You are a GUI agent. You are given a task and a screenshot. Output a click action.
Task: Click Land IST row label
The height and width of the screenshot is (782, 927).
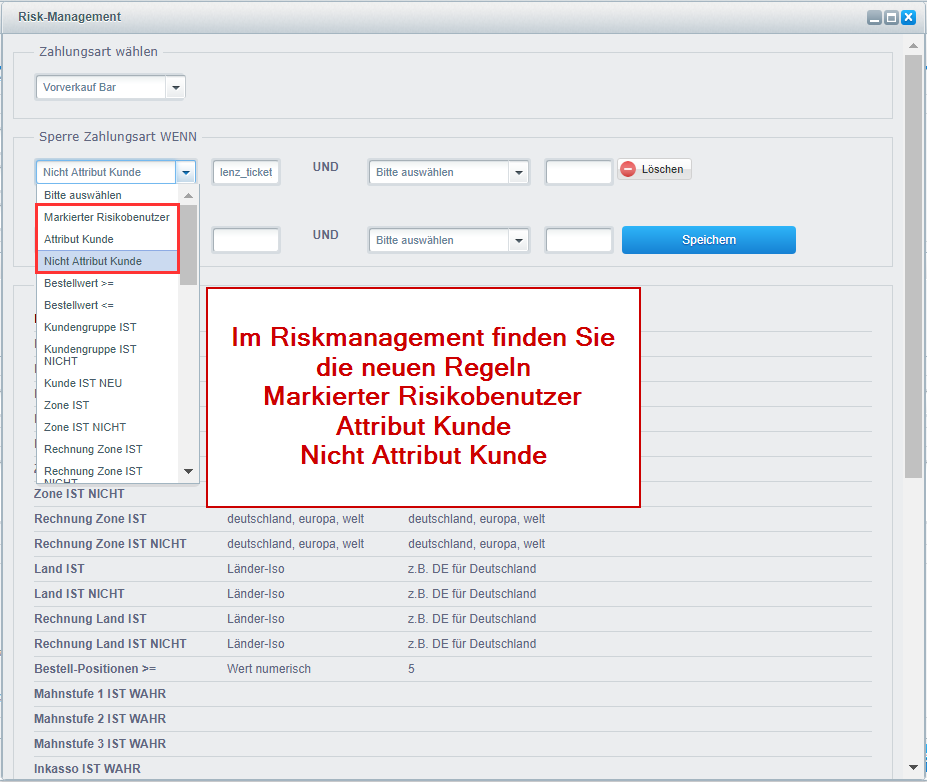[59, 569]
